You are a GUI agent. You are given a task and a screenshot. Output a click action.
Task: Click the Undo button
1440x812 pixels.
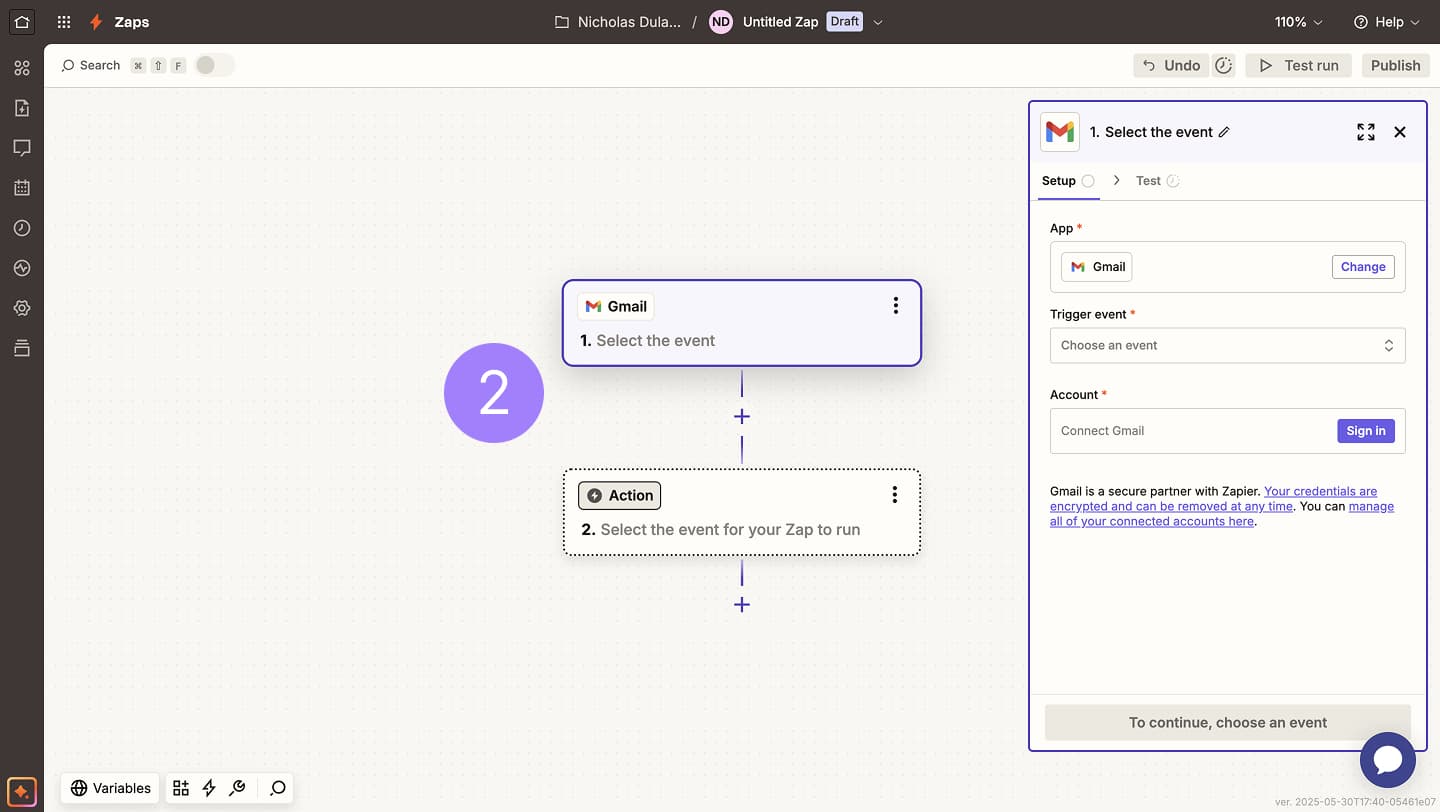(x=1171, y=65)
